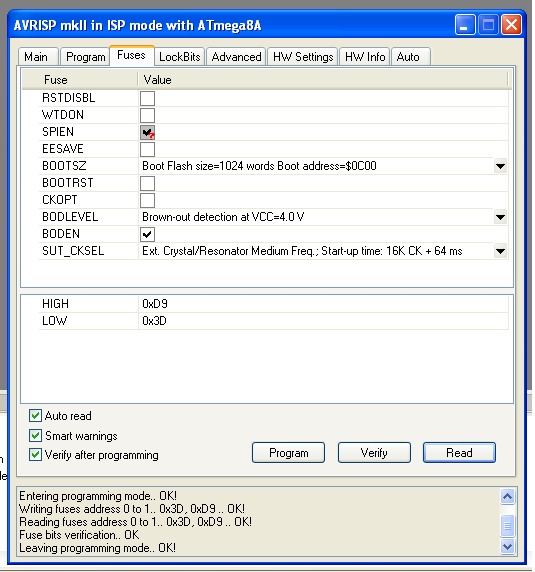
Task: Uncheck the BODEN fuse checkbox
Action: (x=147, y=234)
